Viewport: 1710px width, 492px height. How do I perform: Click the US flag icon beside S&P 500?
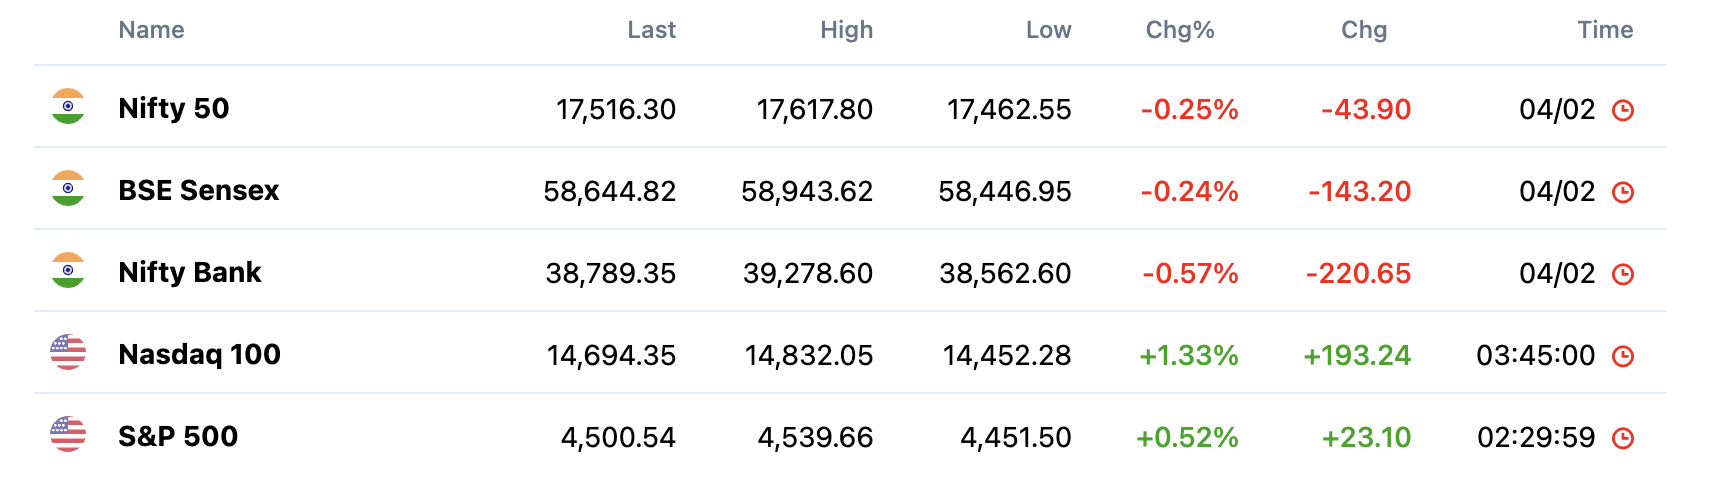pyautogui.click(x=68, y=434)
